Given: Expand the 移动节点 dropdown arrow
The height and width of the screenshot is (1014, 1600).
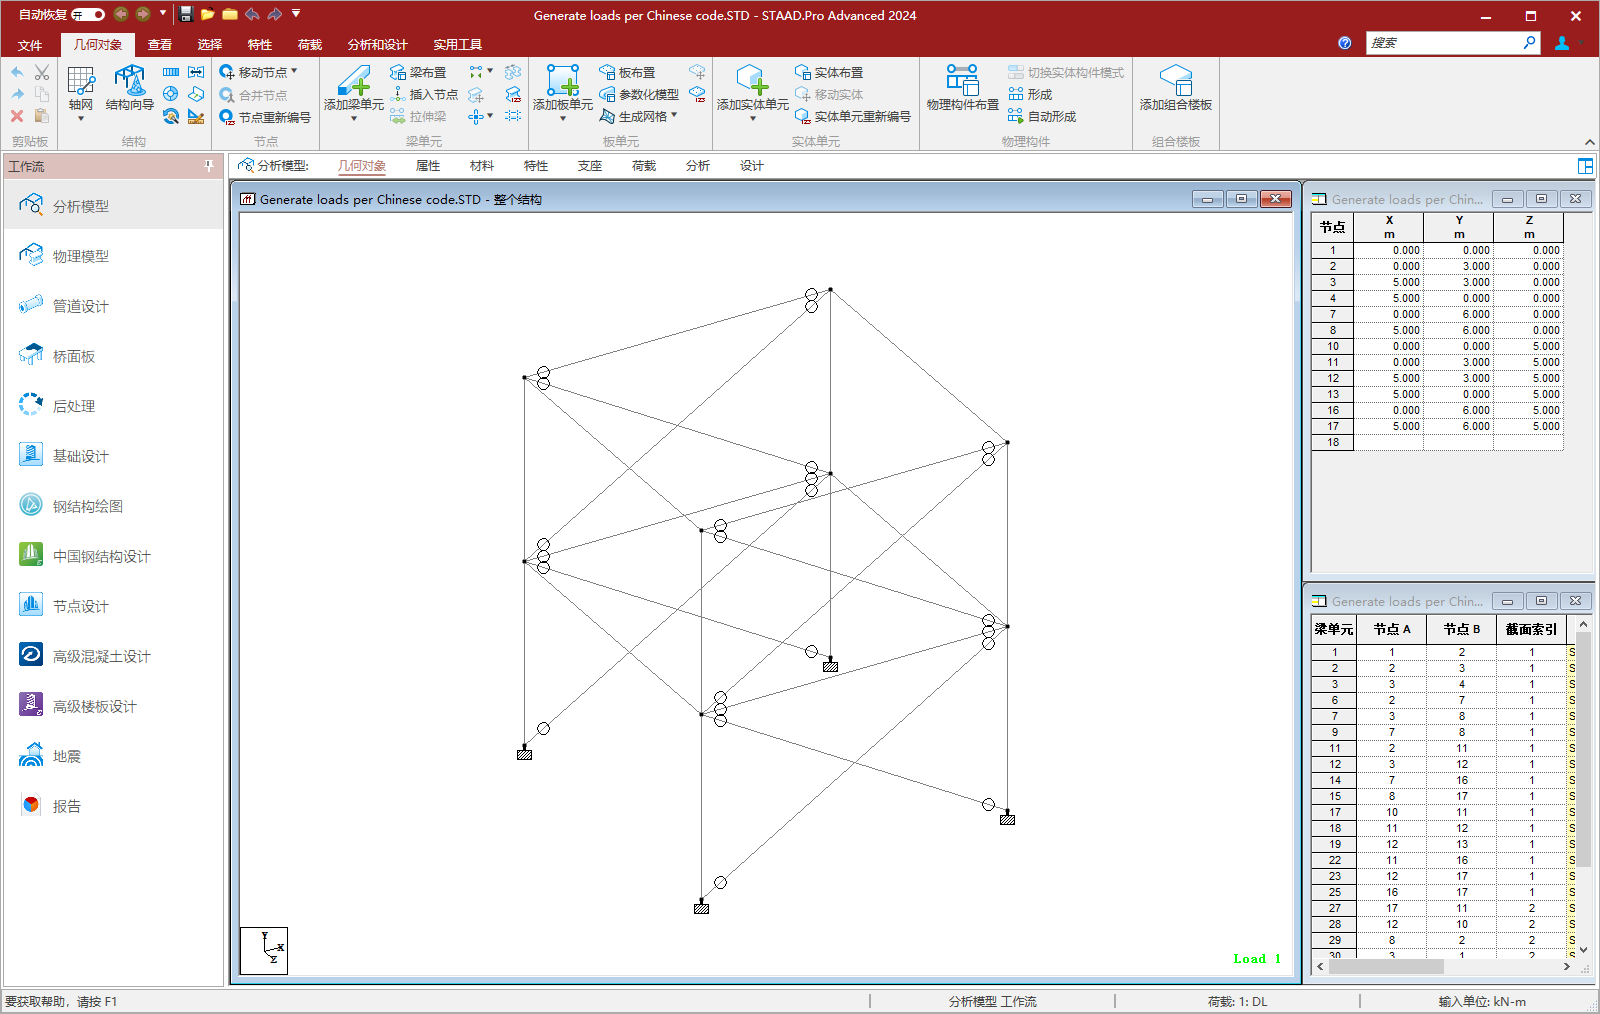Looking at the screenshot, I should [x=294, y=71].
